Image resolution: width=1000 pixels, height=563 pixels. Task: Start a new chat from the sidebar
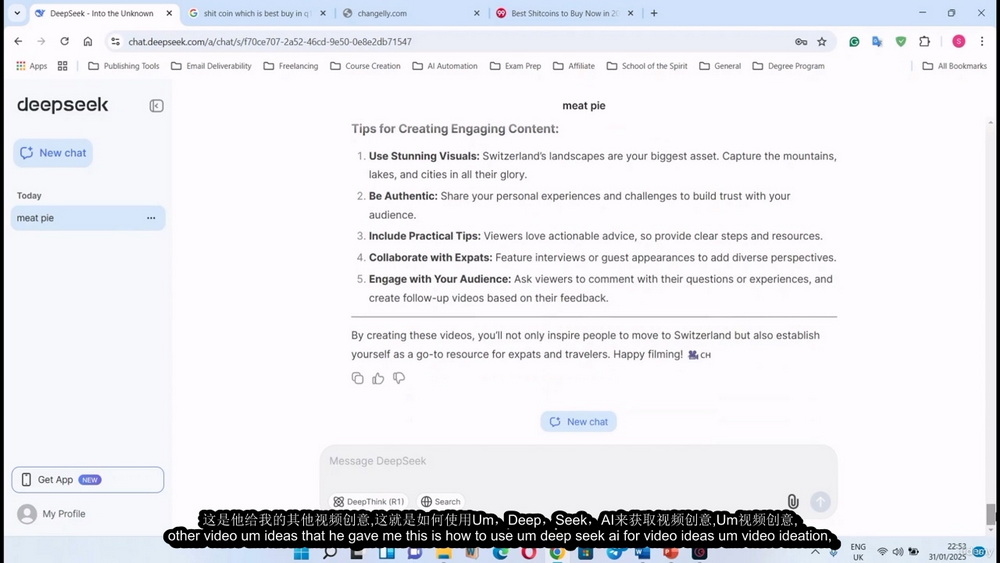53,153
